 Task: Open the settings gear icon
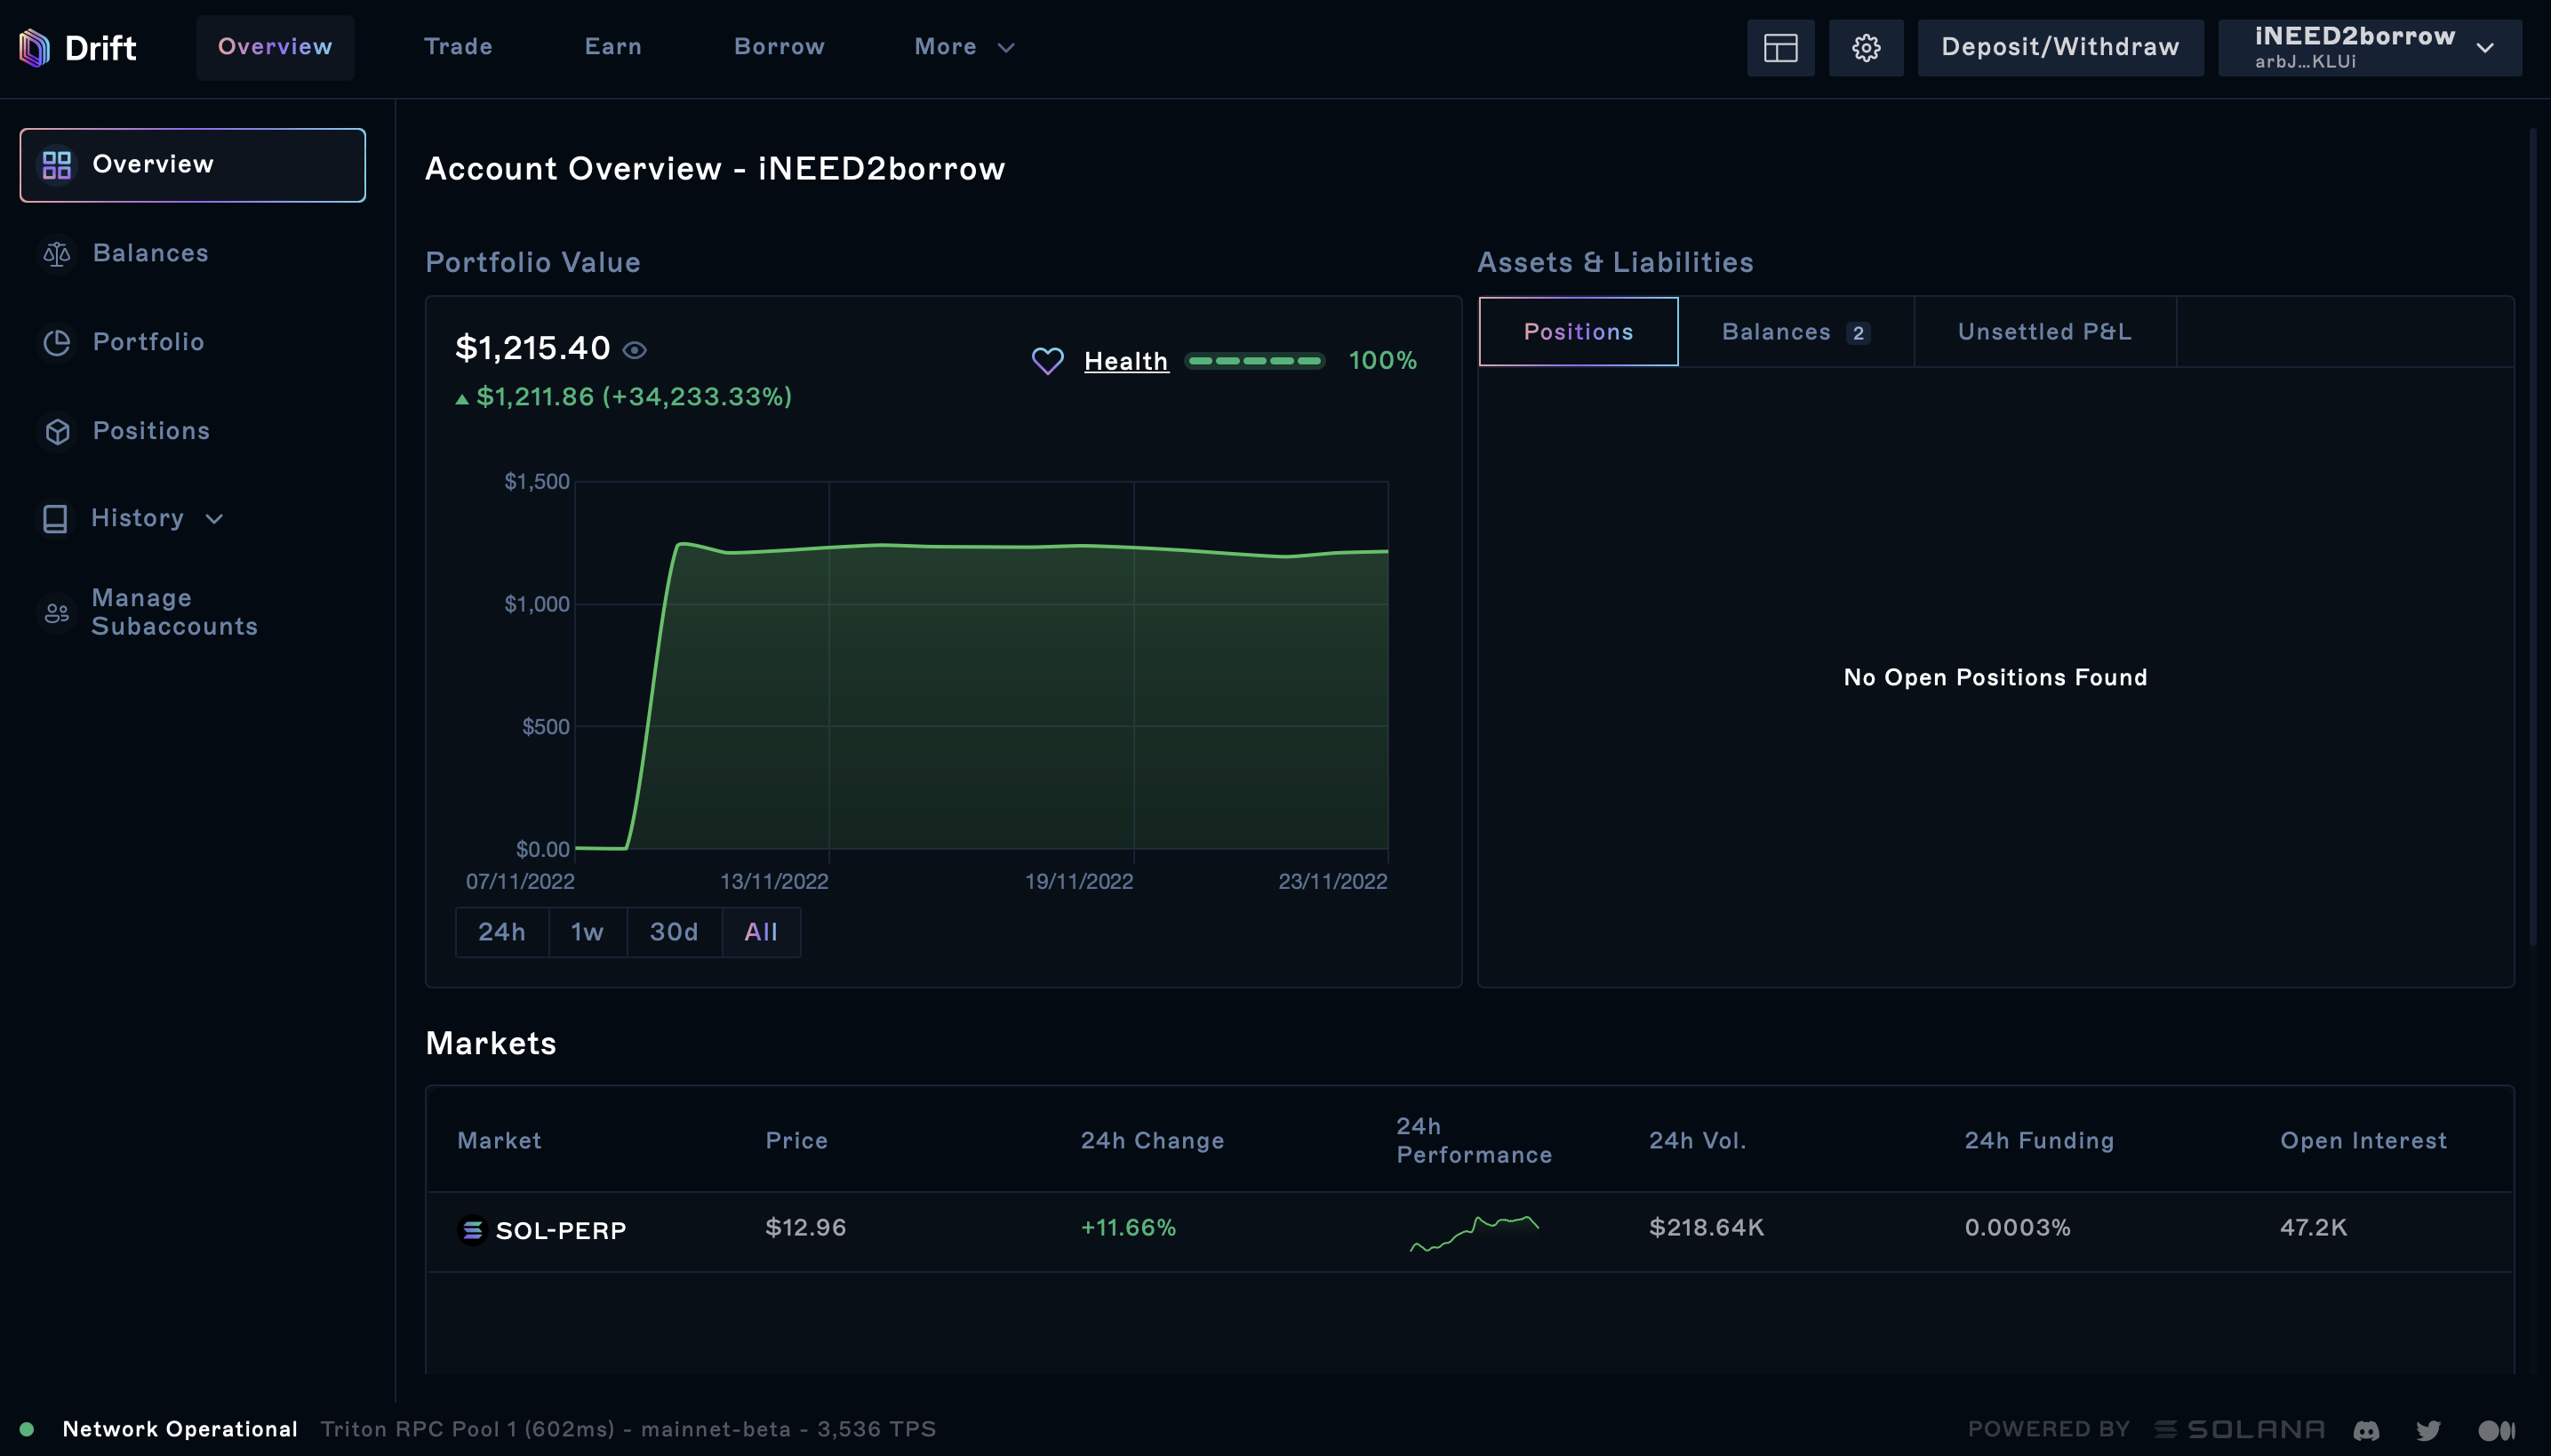coord(1865,47)
